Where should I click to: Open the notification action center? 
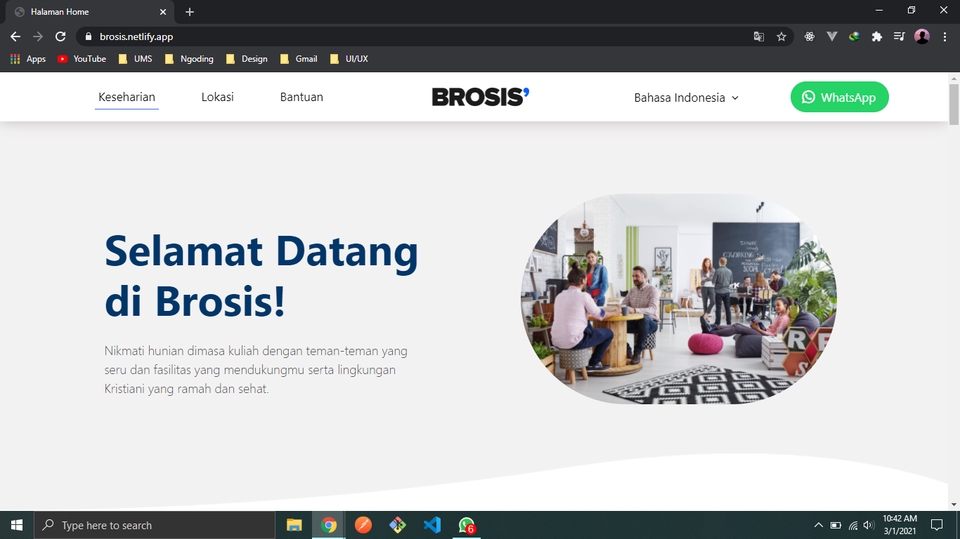coord(937,525)
